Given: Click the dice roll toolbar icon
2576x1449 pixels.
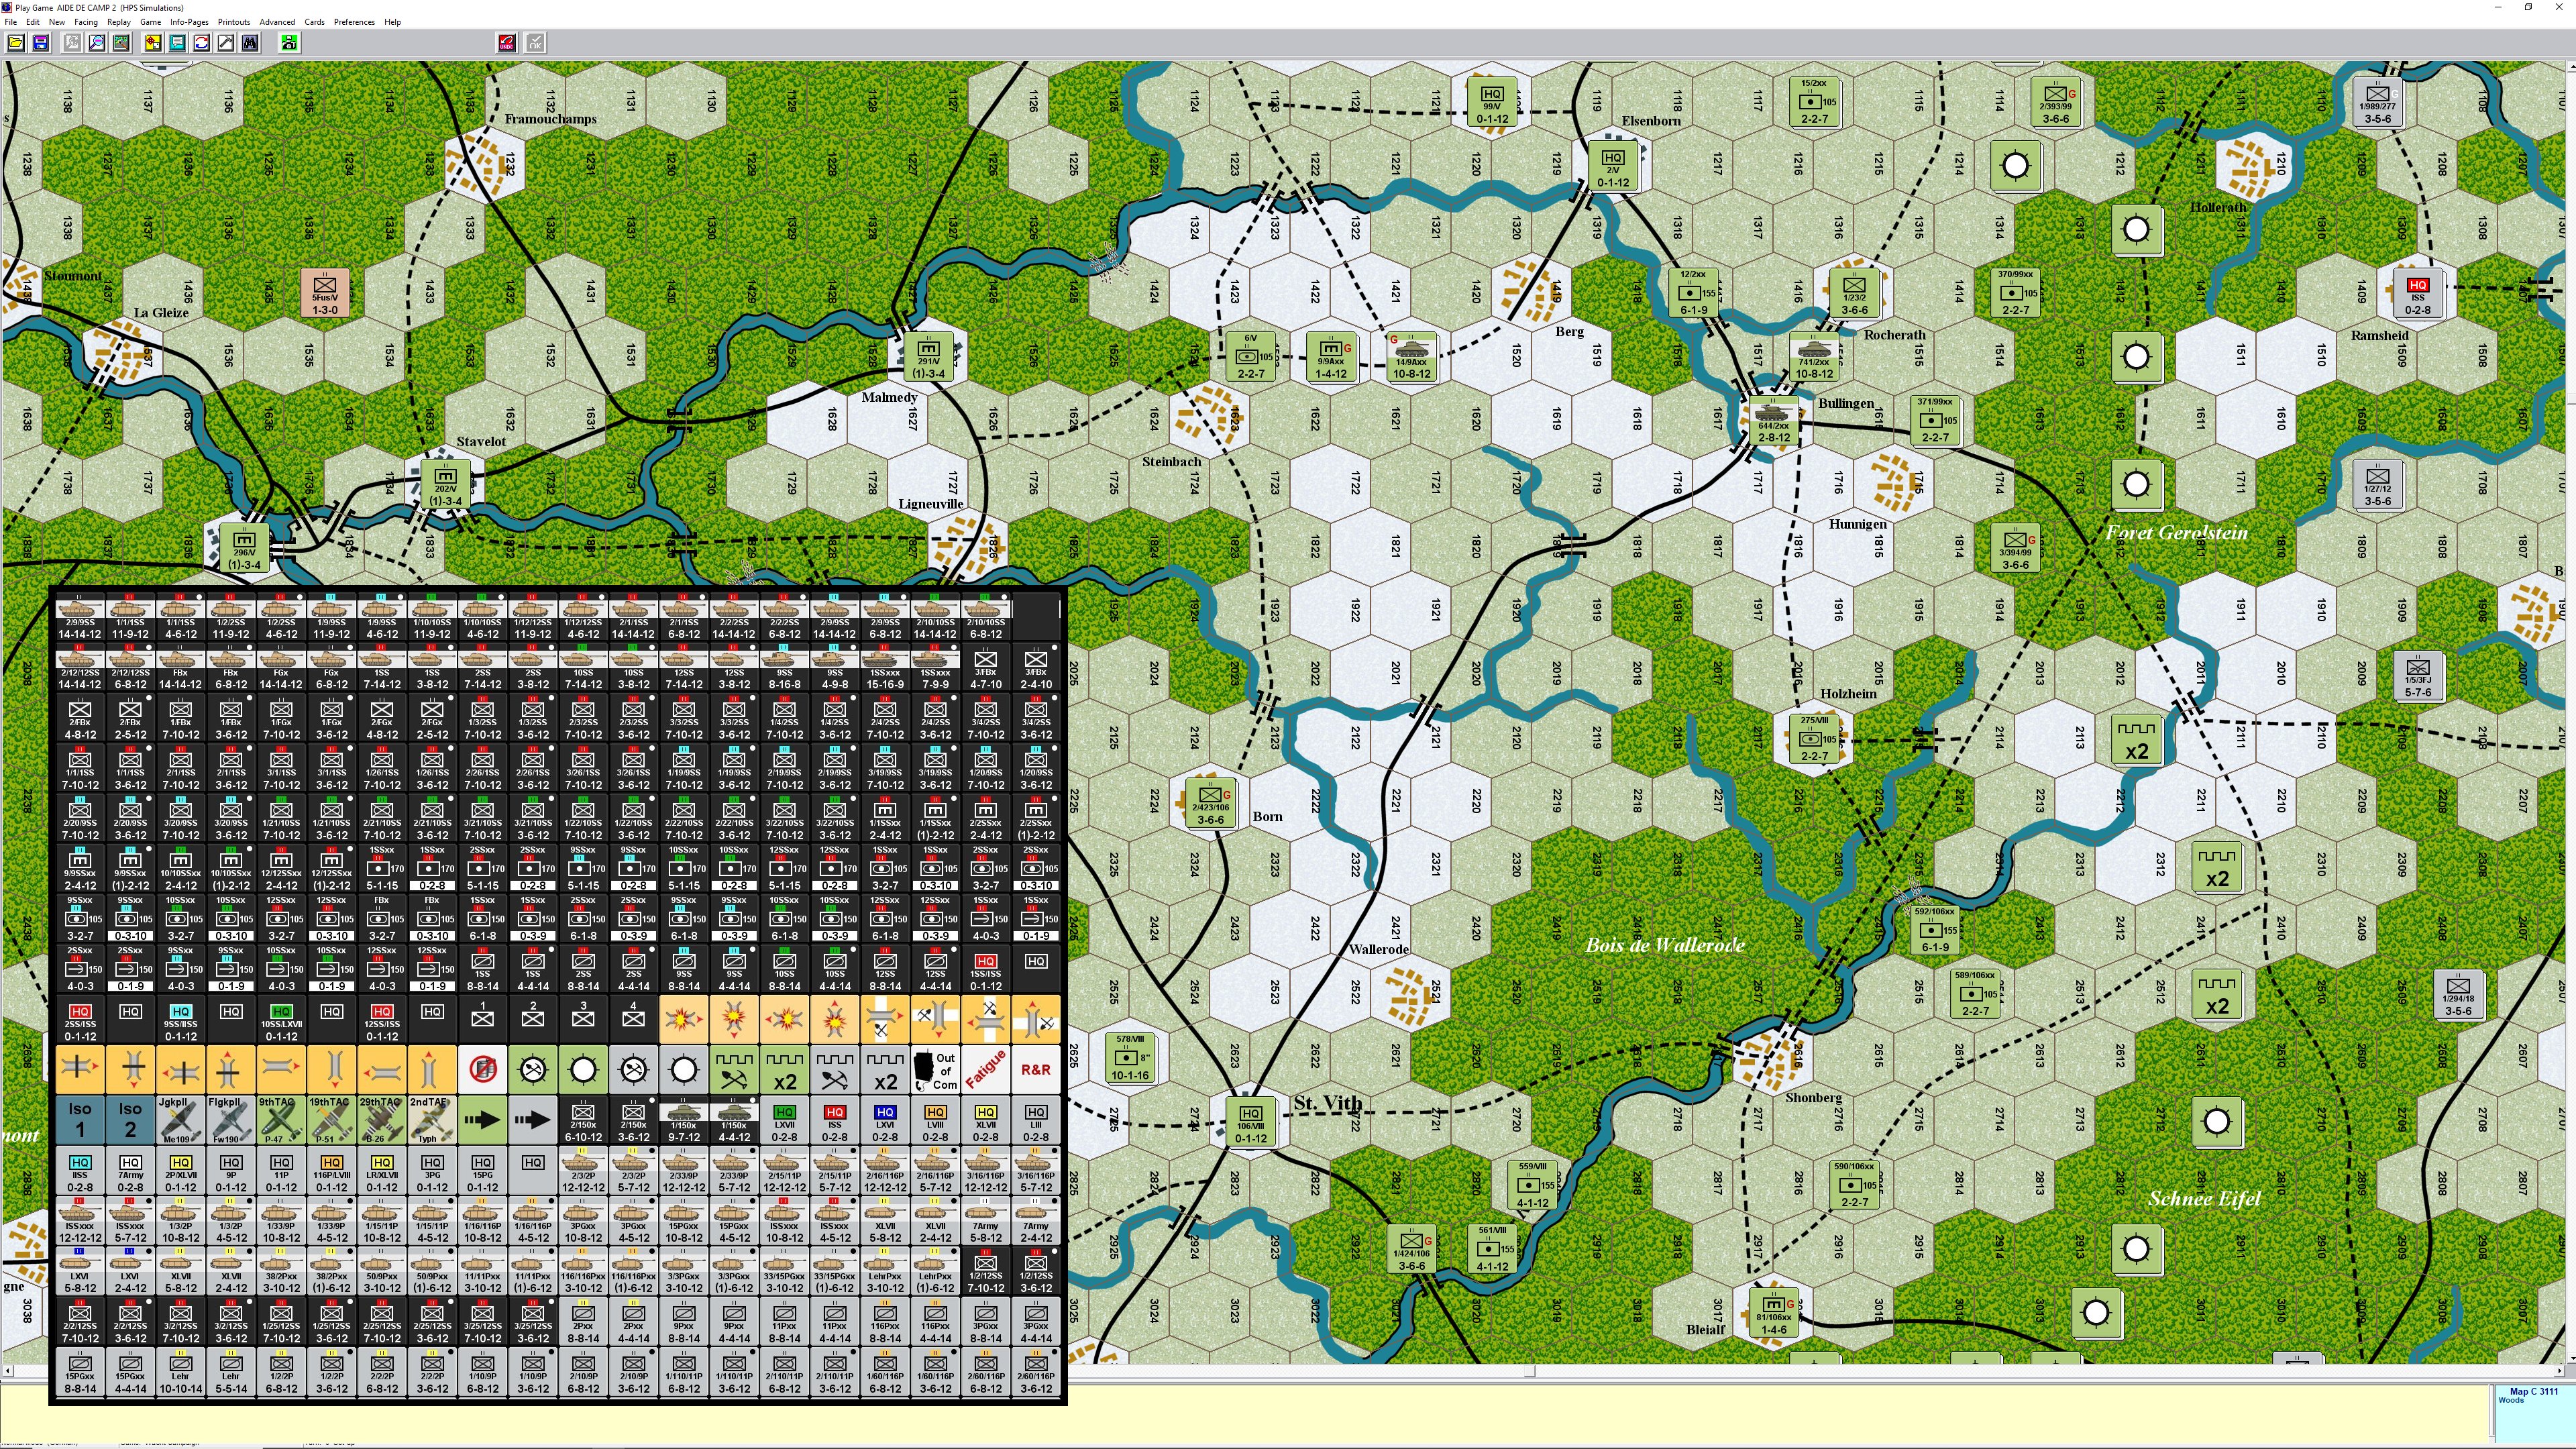Looking at the screenshot, I should pos(153,43).
